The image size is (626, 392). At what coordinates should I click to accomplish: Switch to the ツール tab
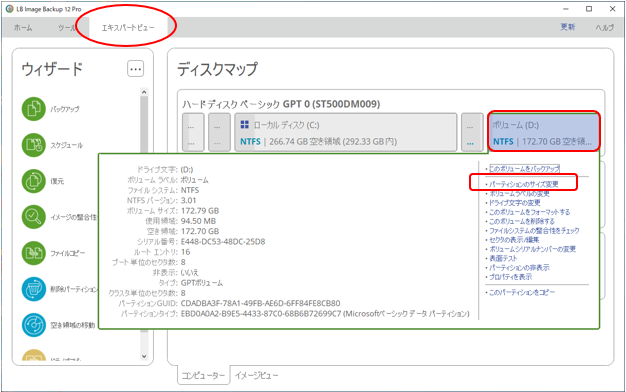click(66, 28)
